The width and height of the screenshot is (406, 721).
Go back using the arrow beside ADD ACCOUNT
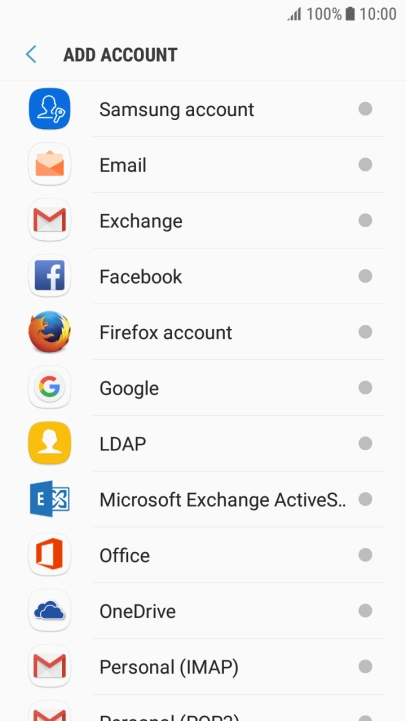(31, 54)
